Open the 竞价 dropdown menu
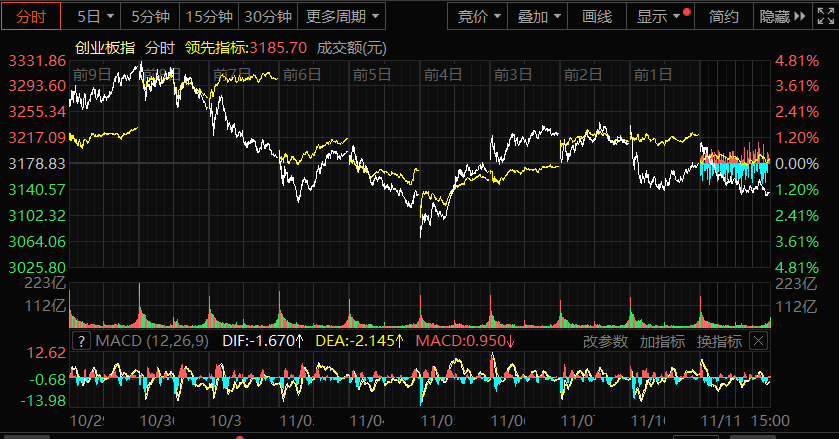The width and height of the screenshot is (839, 439). pos(480,16)
